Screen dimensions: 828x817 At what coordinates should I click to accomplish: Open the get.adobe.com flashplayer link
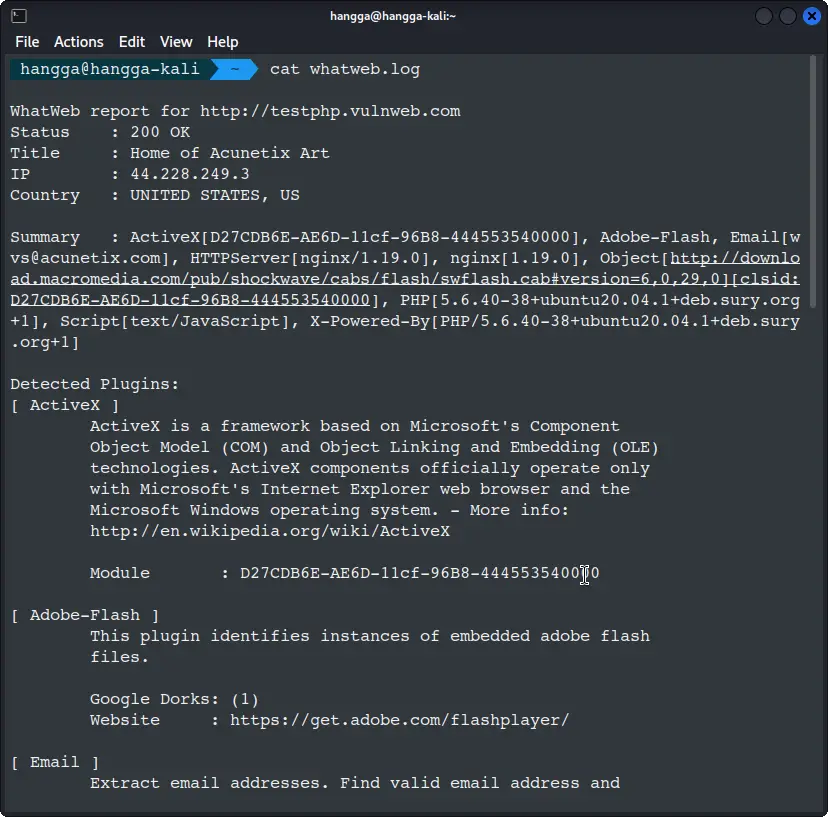point(400,720)
